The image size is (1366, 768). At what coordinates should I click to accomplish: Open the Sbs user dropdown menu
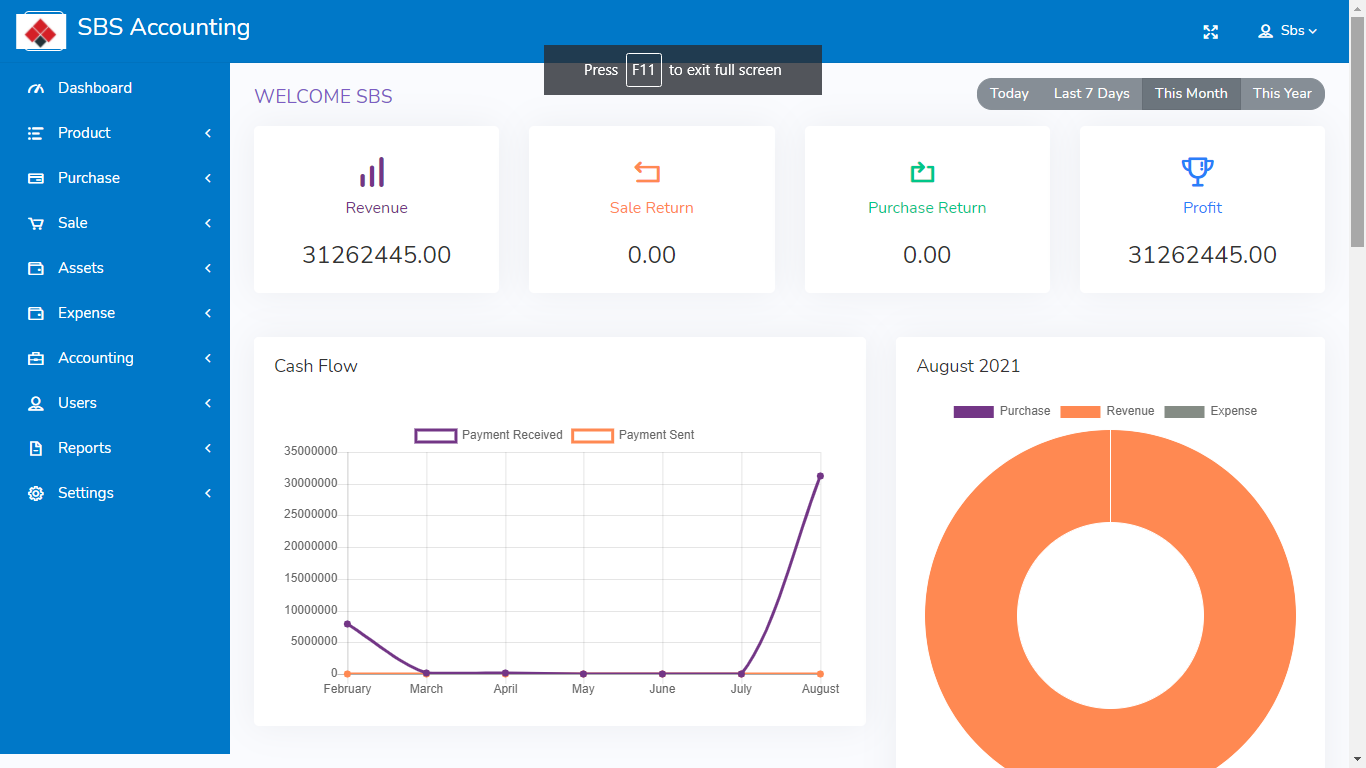pyautogui.click(x=1288, y=31)
